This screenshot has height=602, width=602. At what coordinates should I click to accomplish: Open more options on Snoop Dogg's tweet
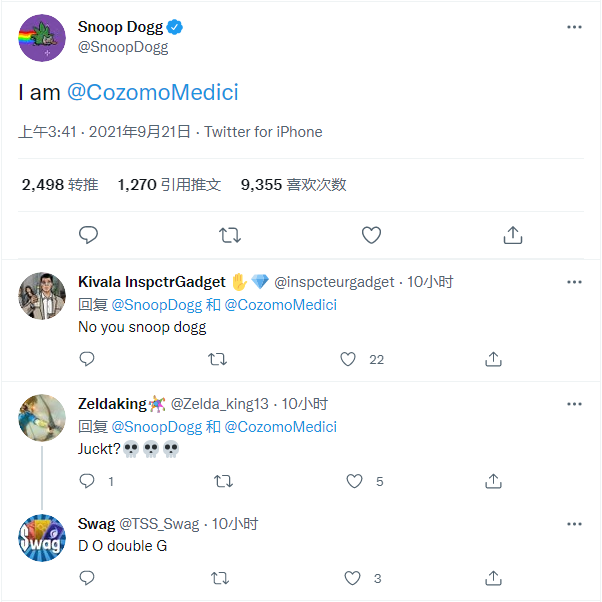(x=574, y=27)
